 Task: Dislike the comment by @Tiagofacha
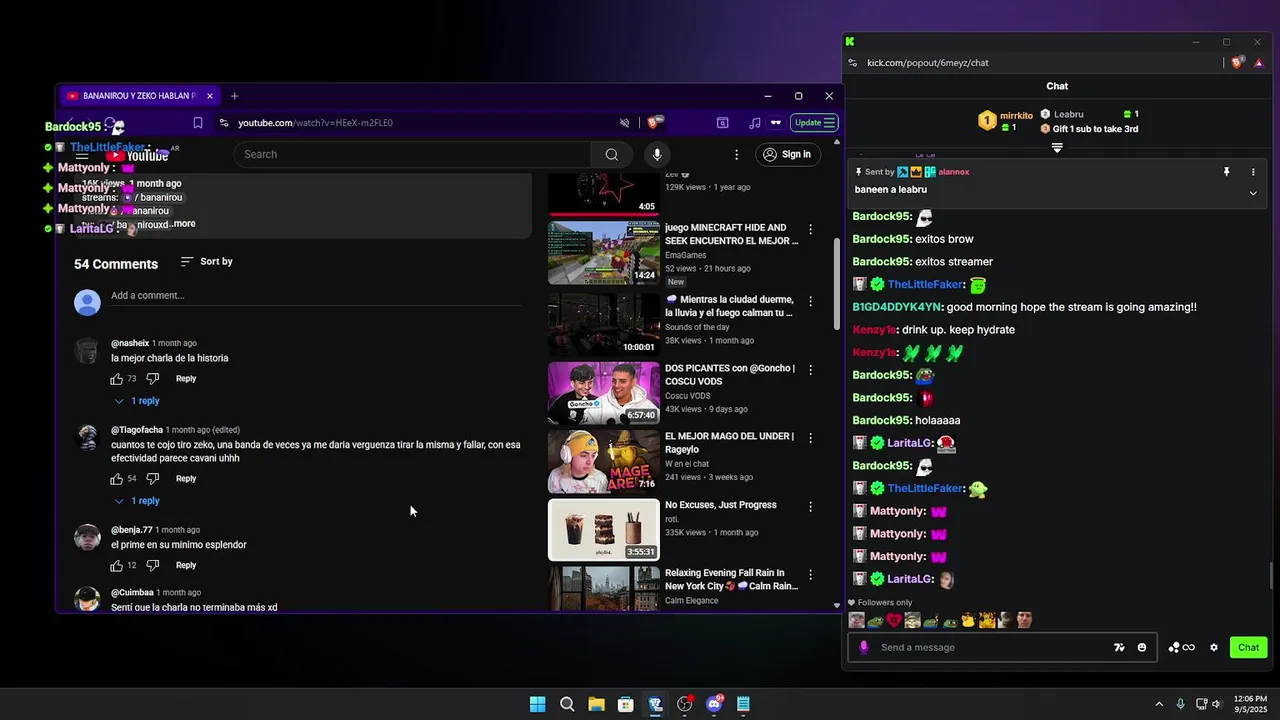click(153, 479)
